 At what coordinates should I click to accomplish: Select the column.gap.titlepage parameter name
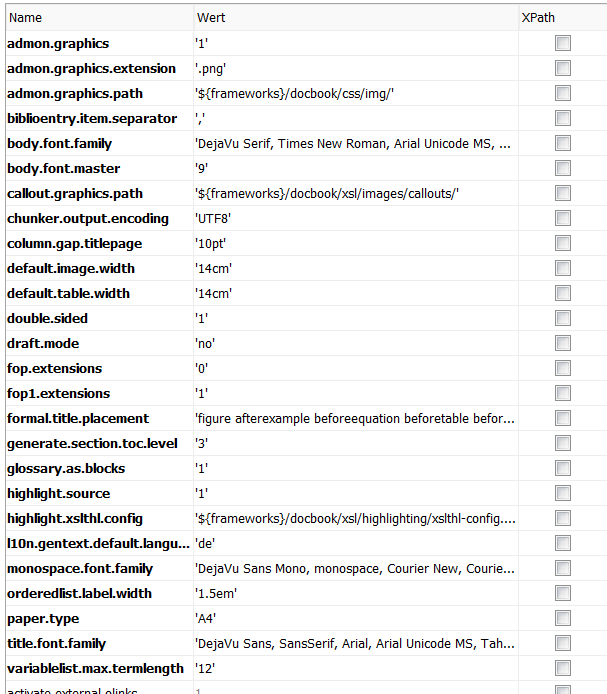[x=75, y=244]
